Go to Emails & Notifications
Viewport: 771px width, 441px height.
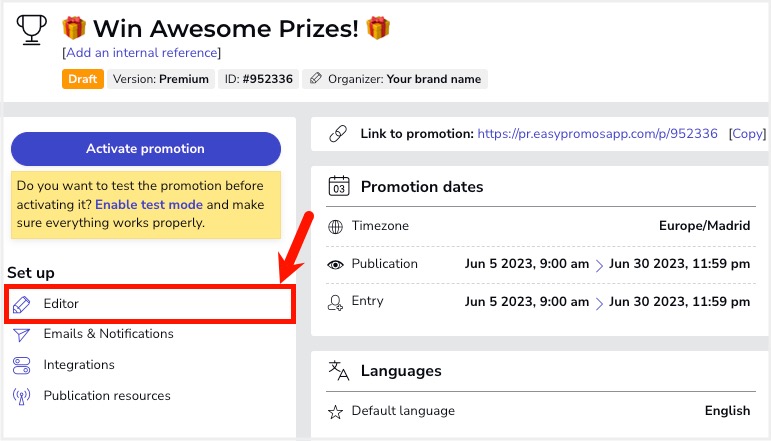coord(108,334)
